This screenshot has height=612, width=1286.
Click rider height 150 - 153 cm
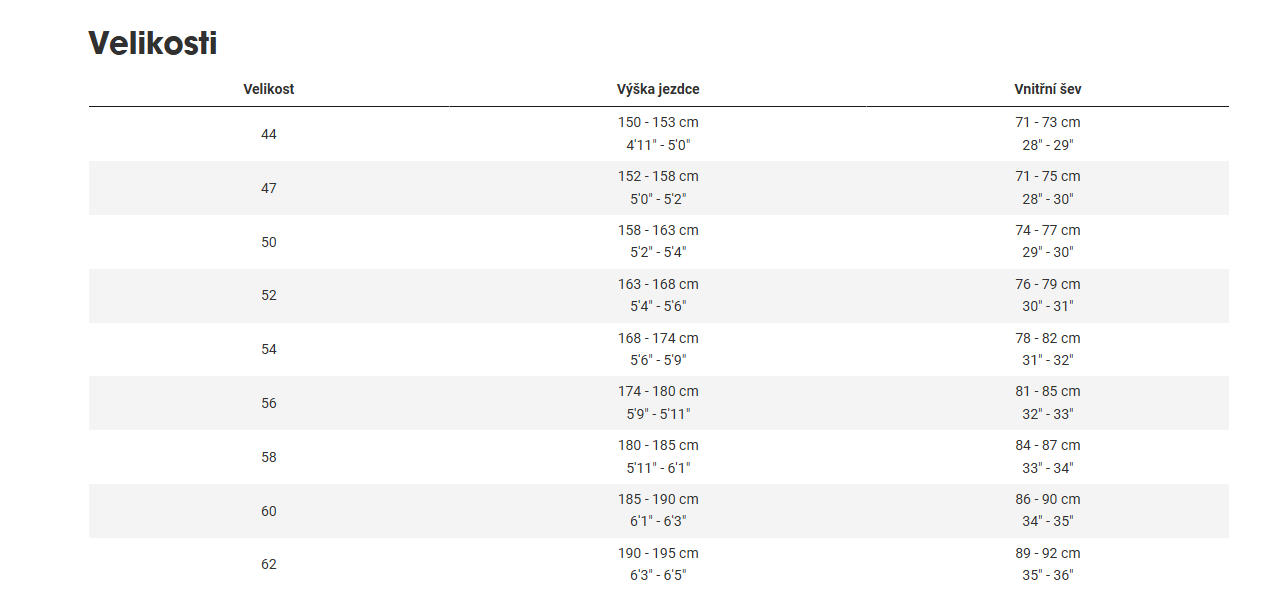tap(658, 122)
